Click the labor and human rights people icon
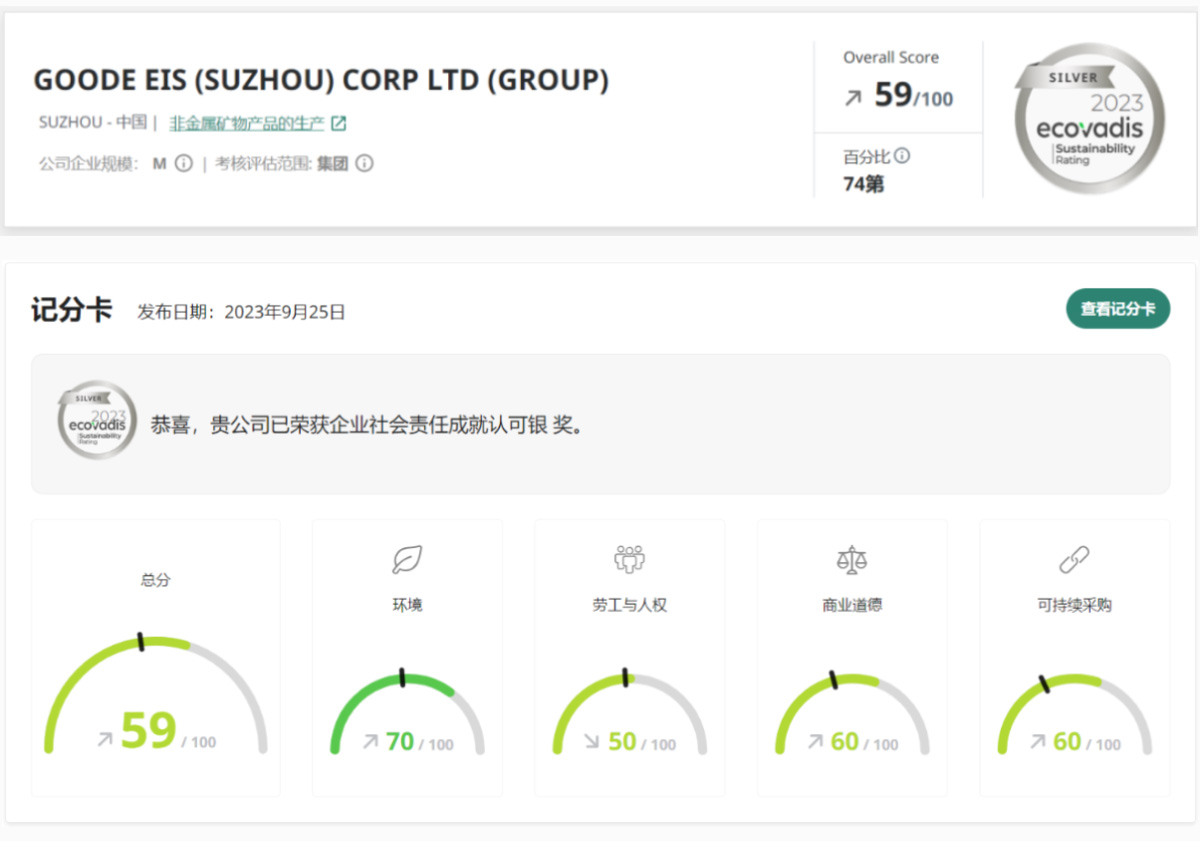Screen dimensions: 1200x841 point(629,560)
